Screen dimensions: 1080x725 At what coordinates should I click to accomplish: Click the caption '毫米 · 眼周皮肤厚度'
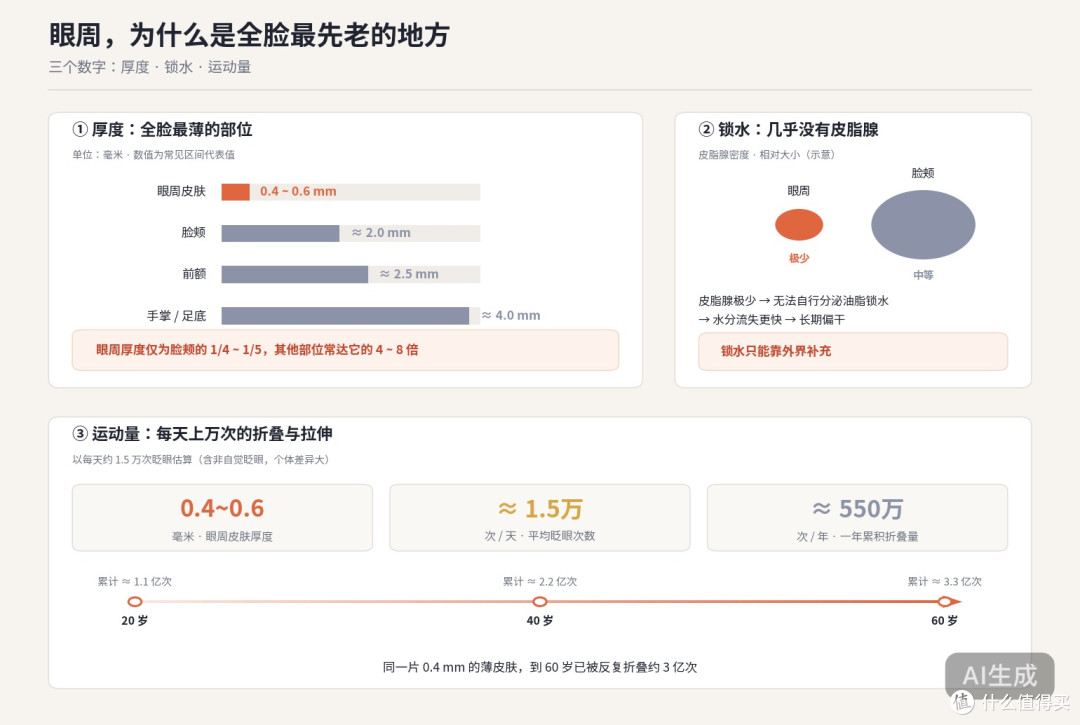click(222, 536)
